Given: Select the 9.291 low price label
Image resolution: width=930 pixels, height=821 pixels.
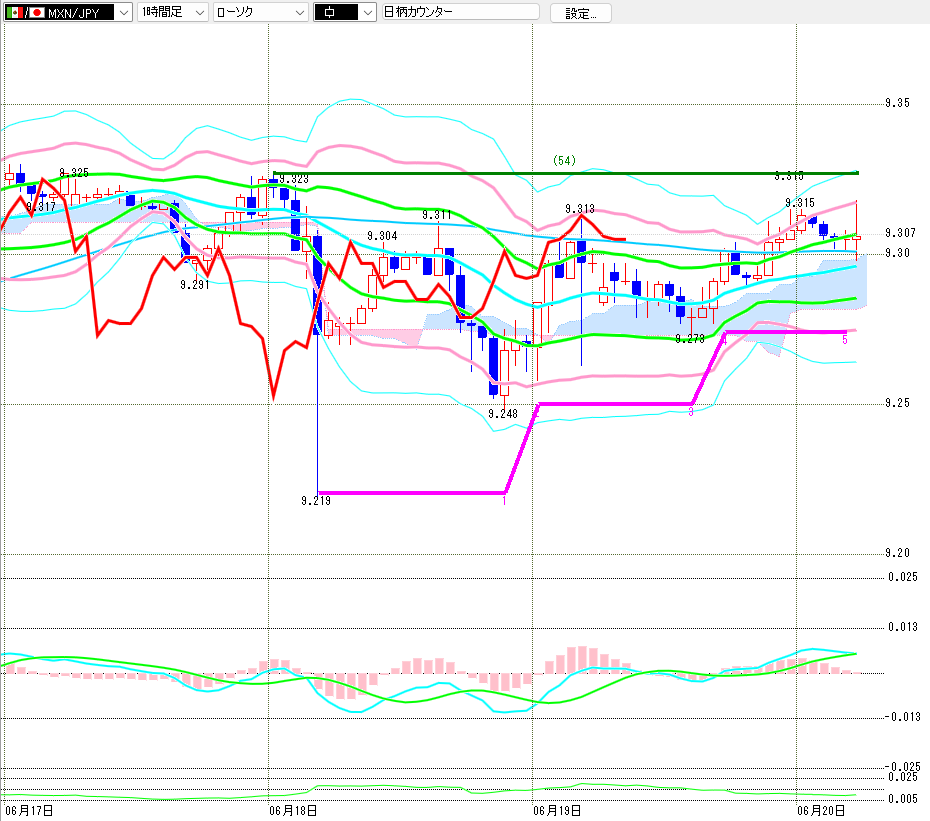Looking at the screenshot, I should click(195, 285).
